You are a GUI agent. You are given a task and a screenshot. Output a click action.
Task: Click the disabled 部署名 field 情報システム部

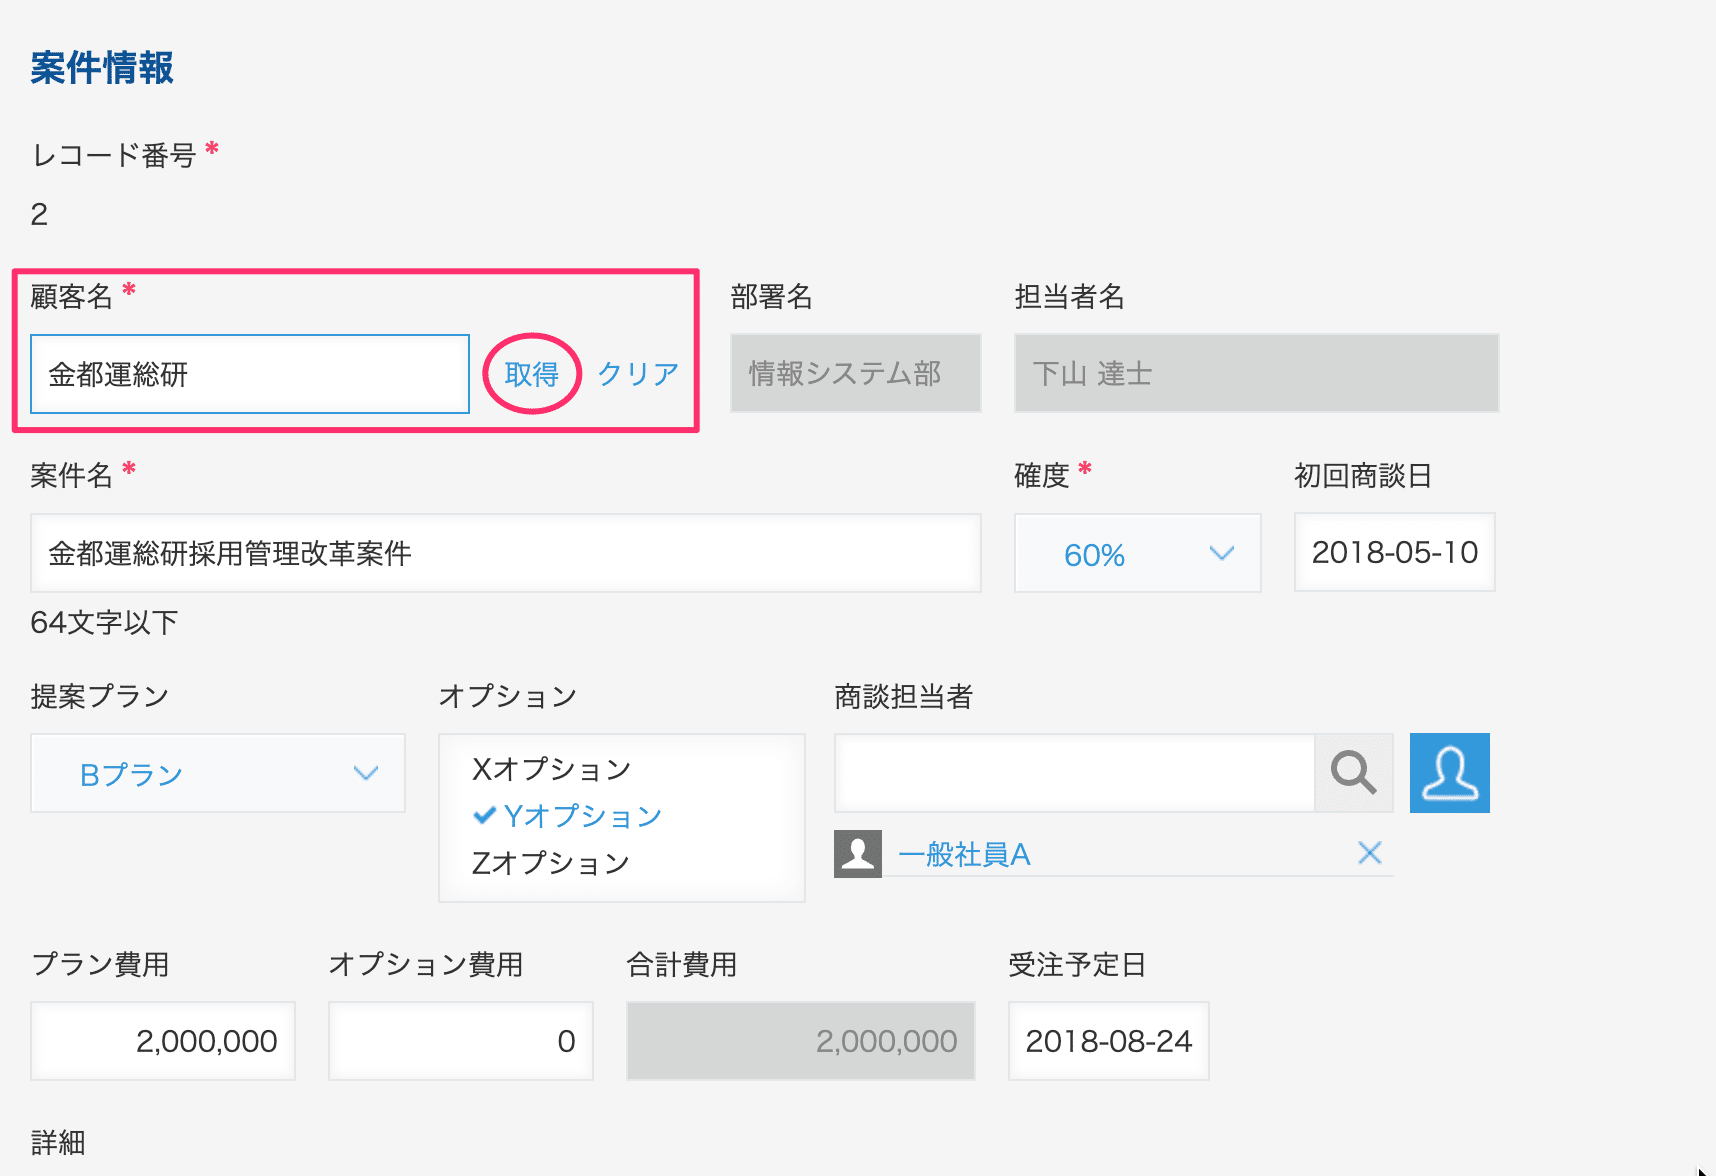pos(856,373)
